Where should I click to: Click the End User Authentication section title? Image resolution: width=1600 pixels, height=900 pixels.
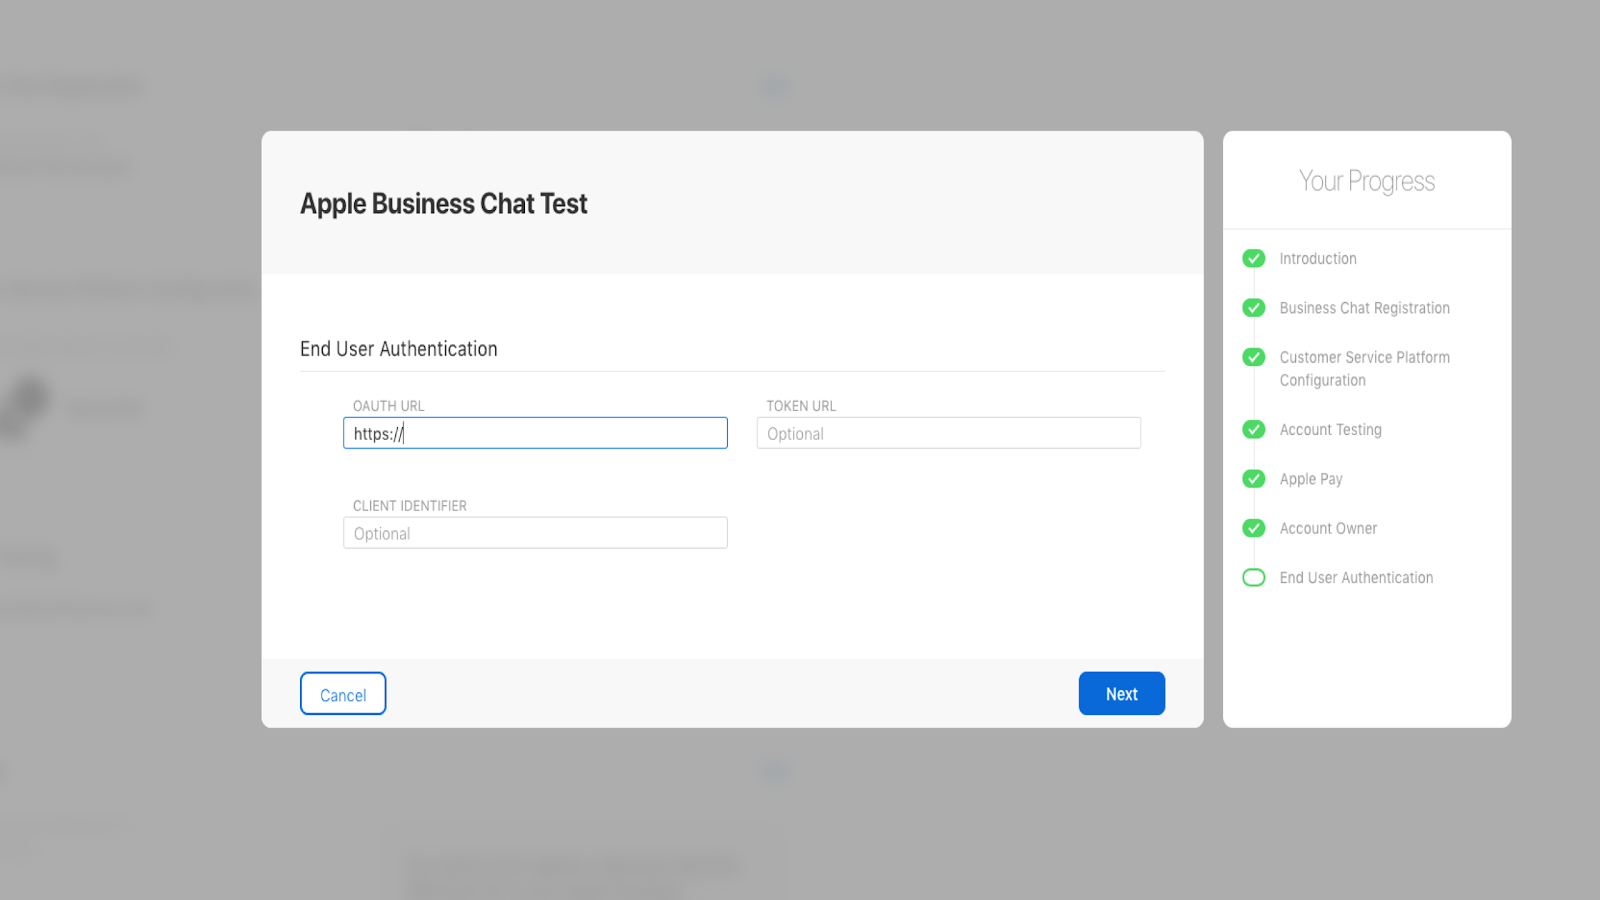coord(398,348)
